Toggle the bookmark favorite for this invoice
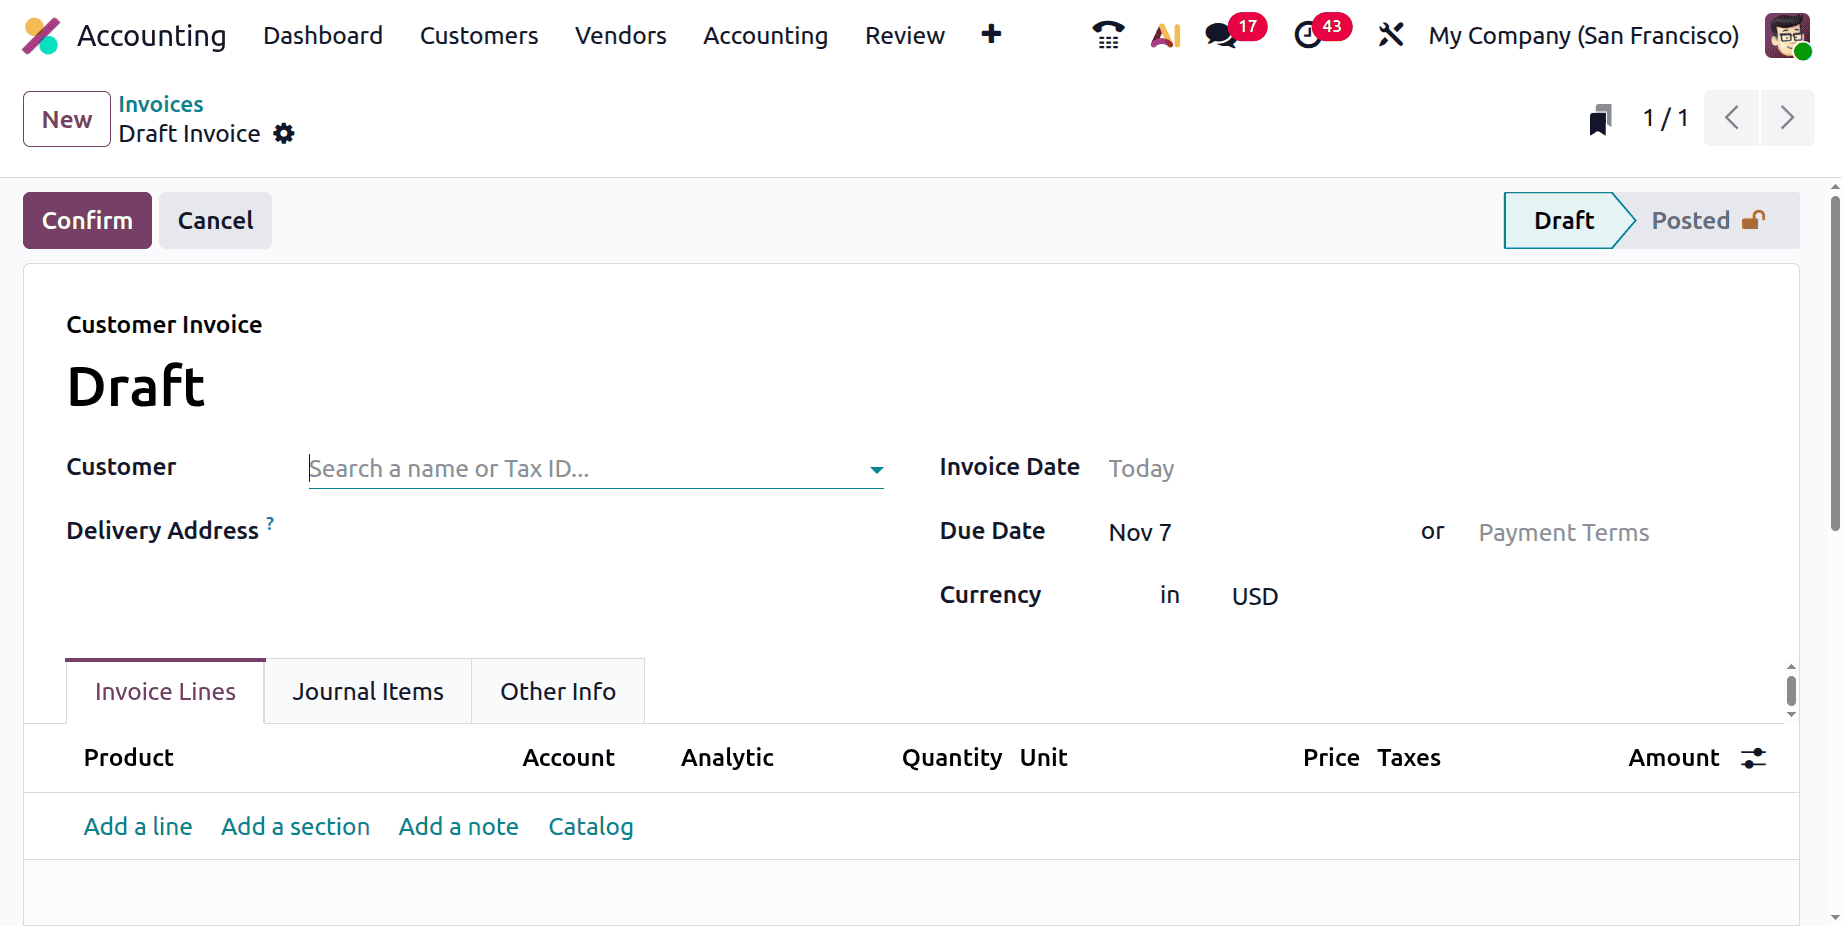Screen dimensions: 1842x926 coord(1601,118)
